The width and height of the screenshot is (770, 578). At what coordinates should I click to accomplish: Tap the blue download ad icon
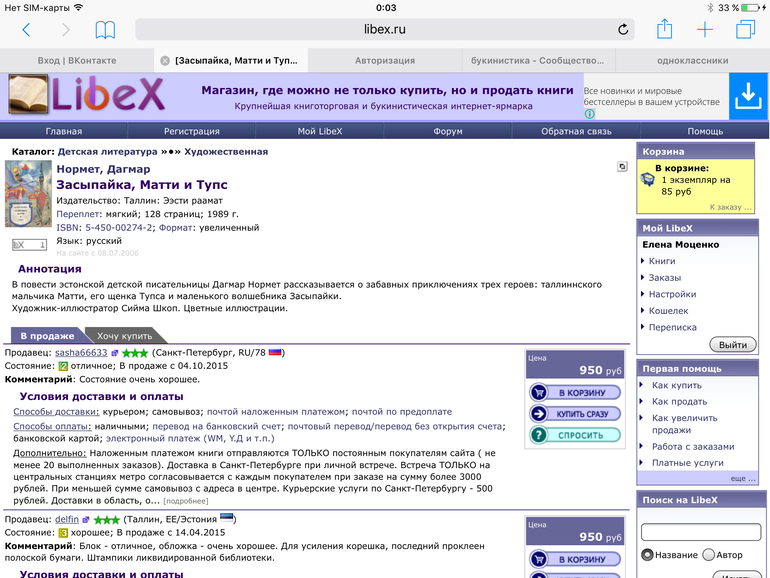747,96
